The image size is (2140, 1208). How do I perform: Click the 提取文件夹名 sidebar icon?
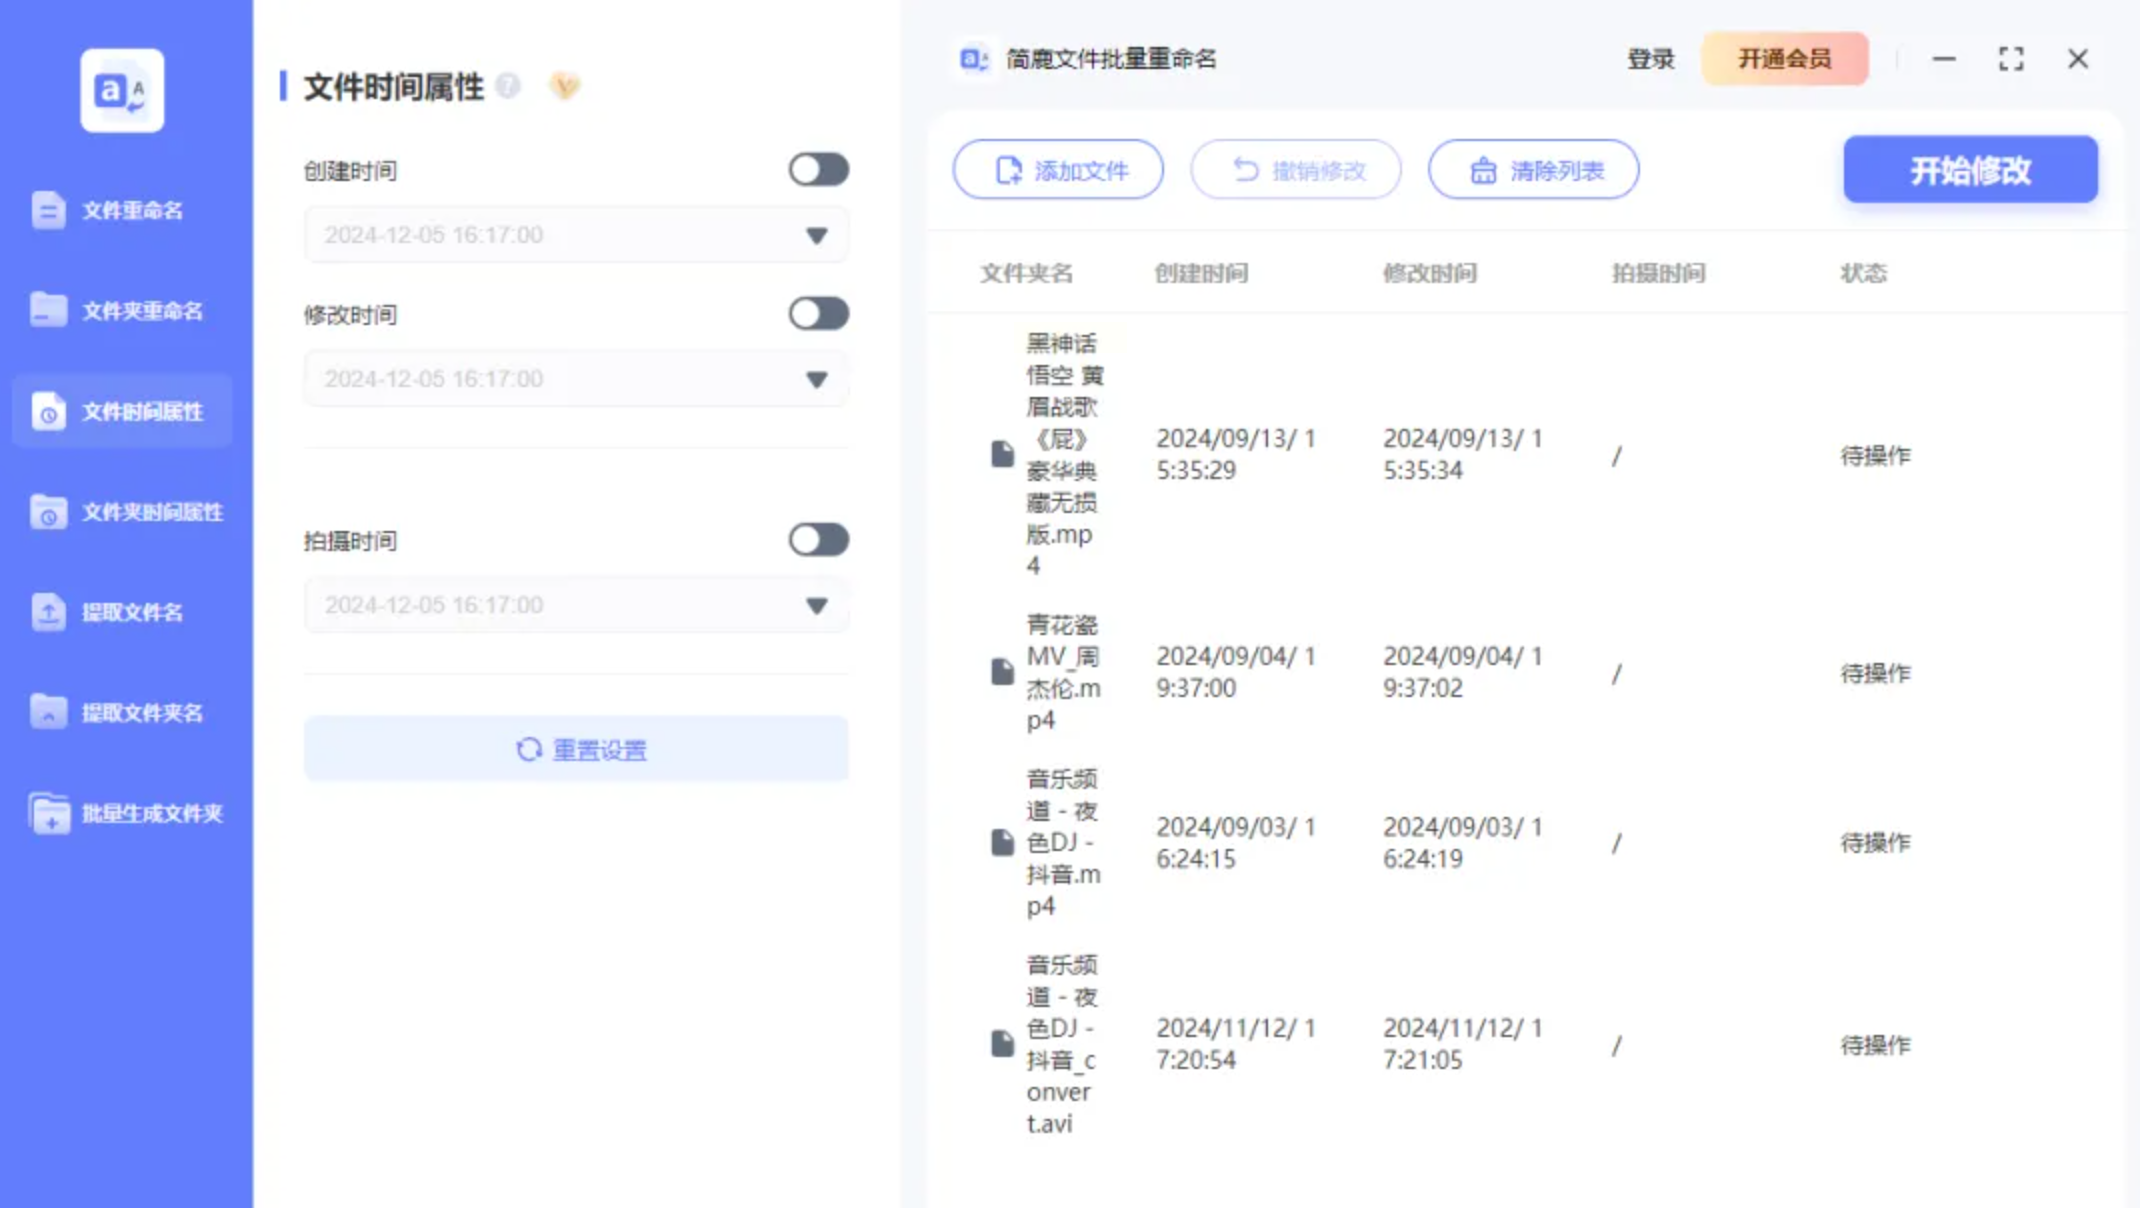coord(48,712)
